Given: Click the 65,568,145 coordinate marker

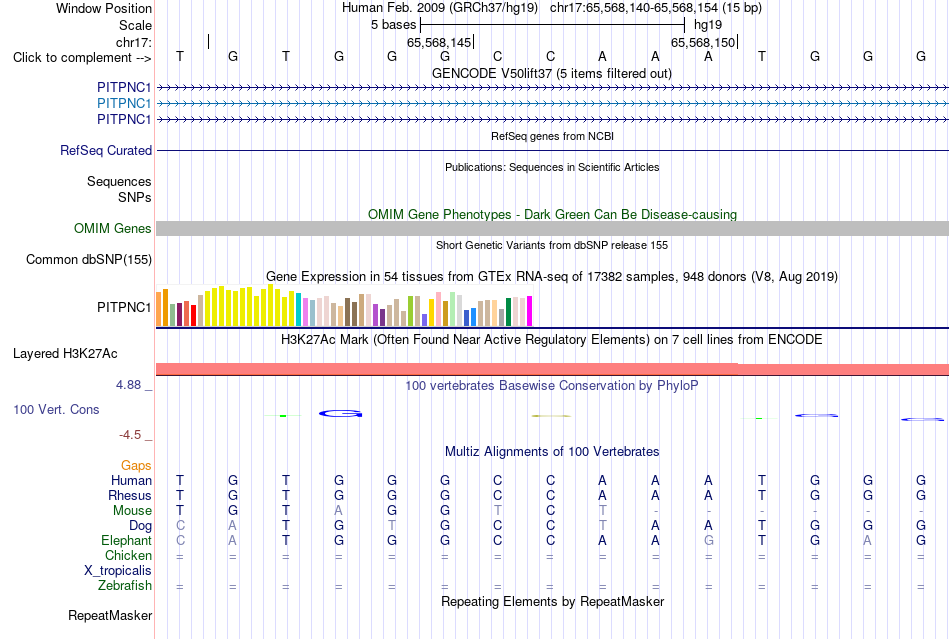Looking at the screenshot, I should click(x=439, y=42).
